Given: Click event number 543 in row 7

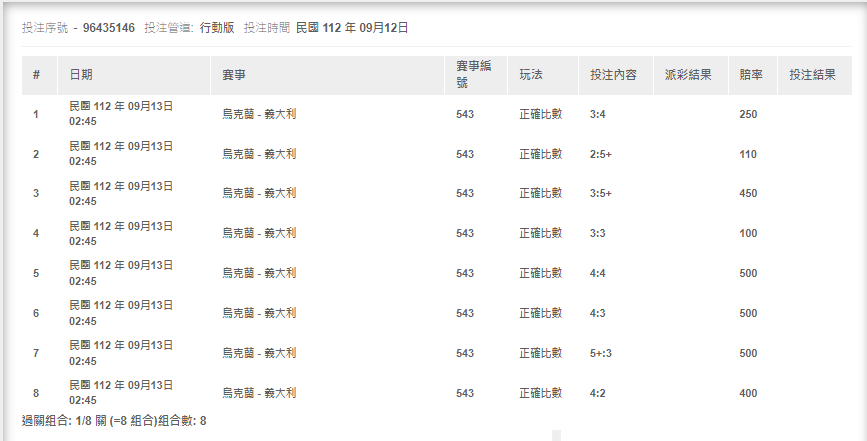Looking at the screenshot, I should tap(465, 353).
